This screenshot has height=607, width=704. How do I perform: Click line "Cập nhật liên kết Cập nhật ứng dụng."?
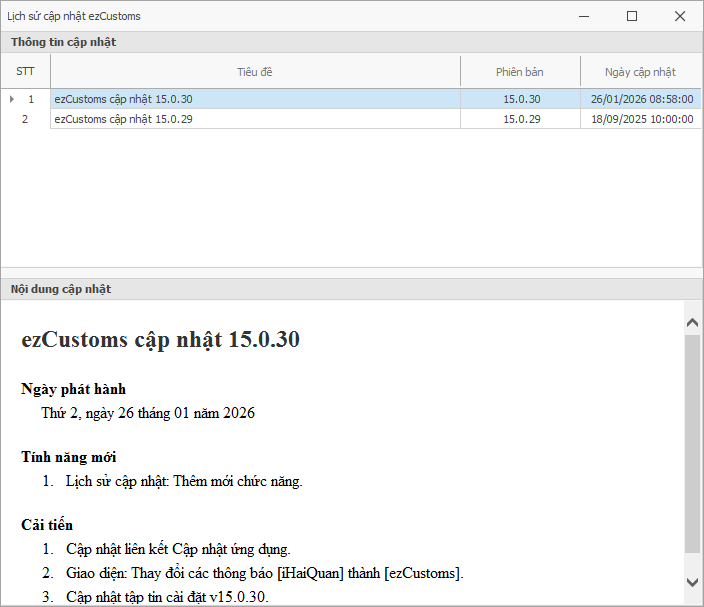[178, 549]
